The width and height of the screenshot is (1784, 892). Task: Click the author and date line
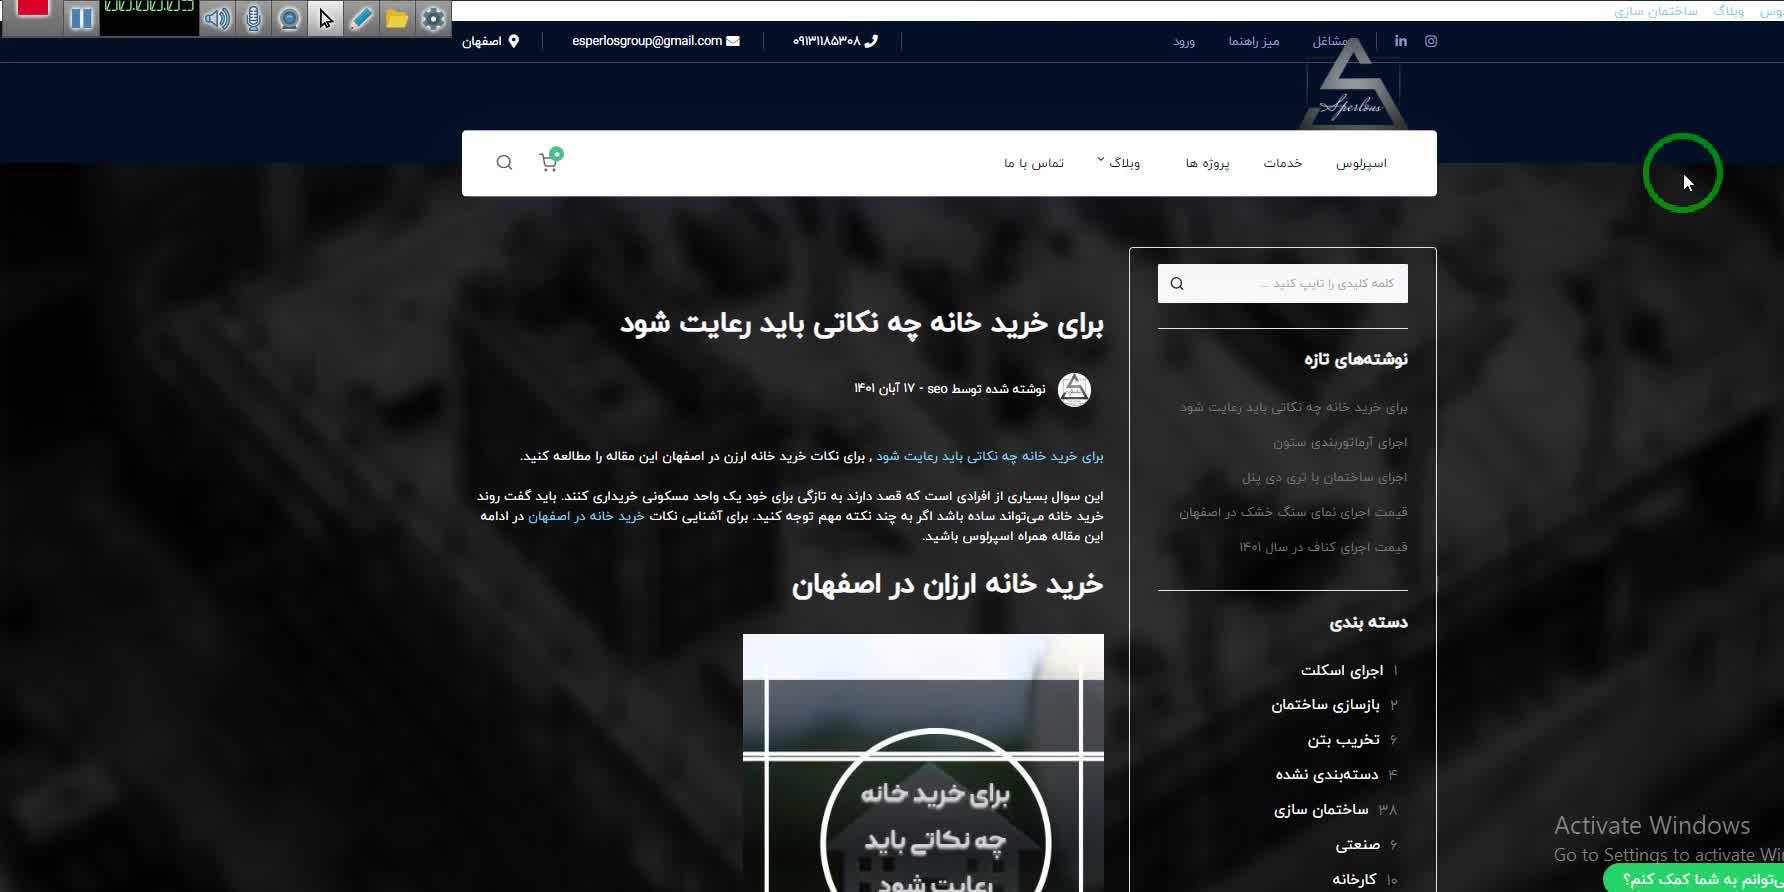[950, 389]
